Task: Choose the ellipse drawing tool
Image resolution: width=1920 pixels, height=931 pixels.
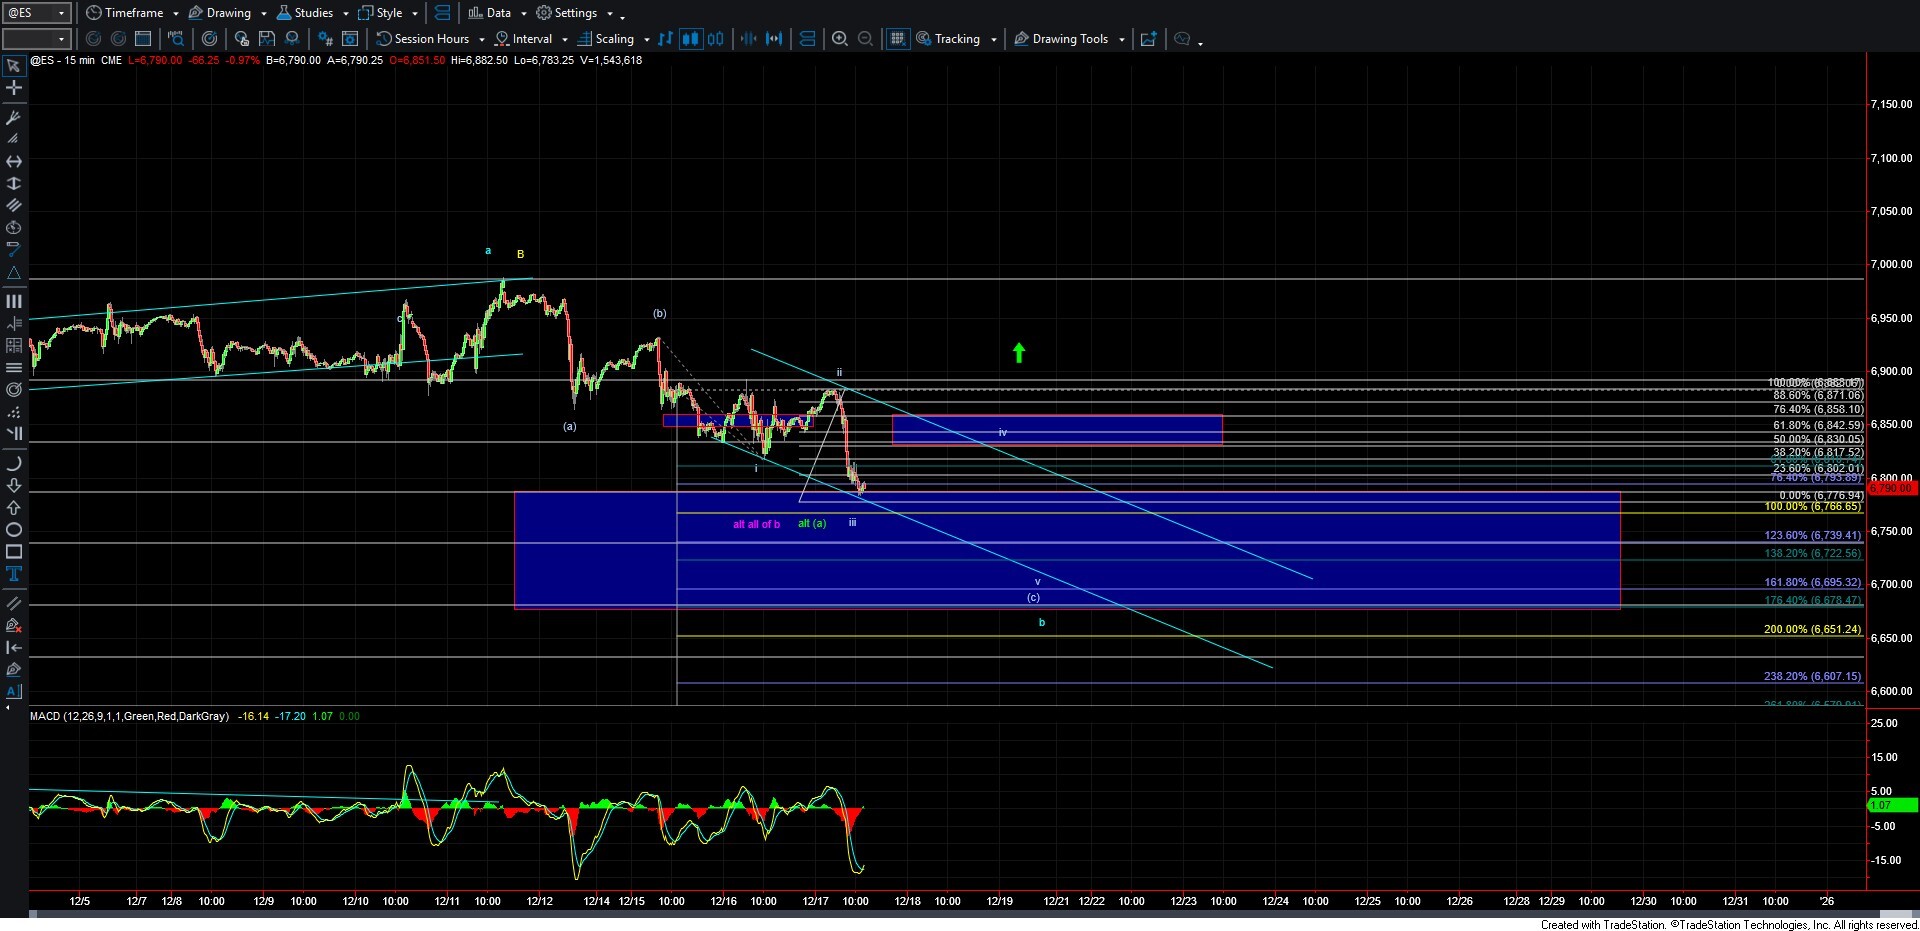Action: pyautogui.click(x=14, y=530)
